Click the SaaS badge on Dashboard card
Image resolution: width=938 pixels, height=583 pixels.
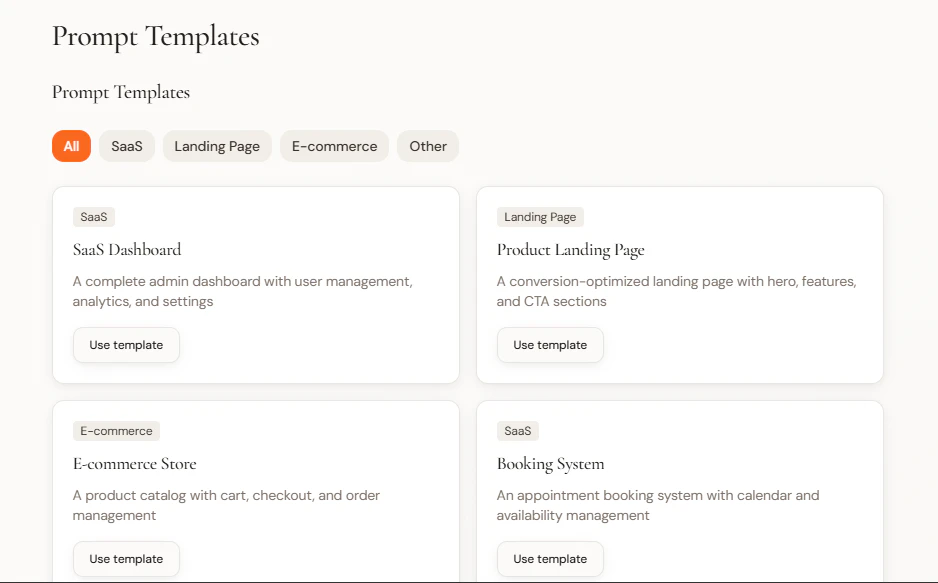pyautogui.click(x=93, y=216)
